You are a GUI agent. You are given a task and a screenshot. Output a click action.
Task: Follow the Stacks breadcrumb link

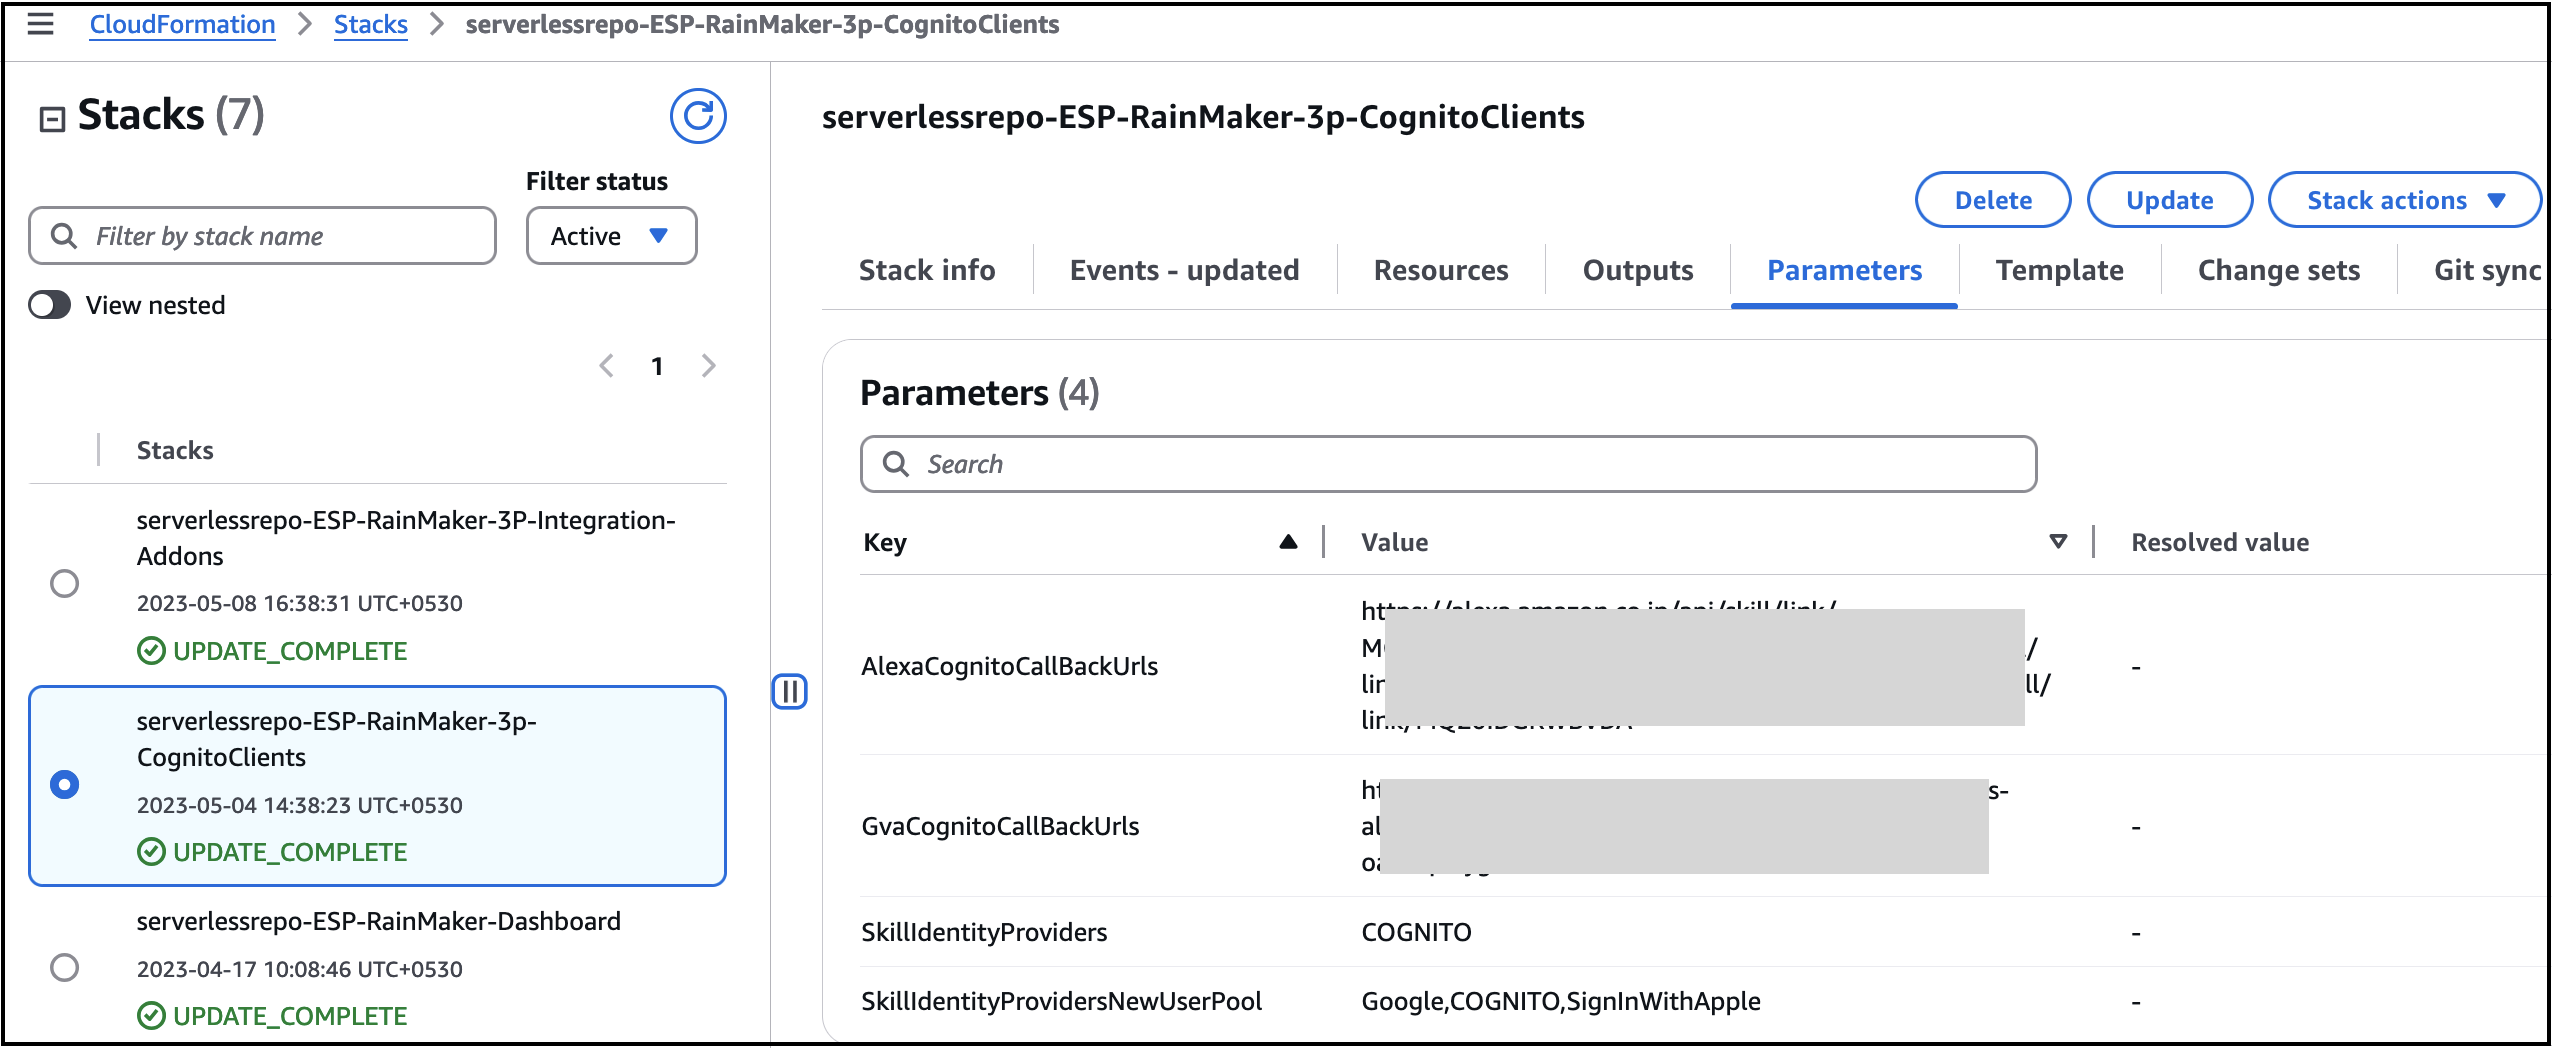(x=371, y=24)
